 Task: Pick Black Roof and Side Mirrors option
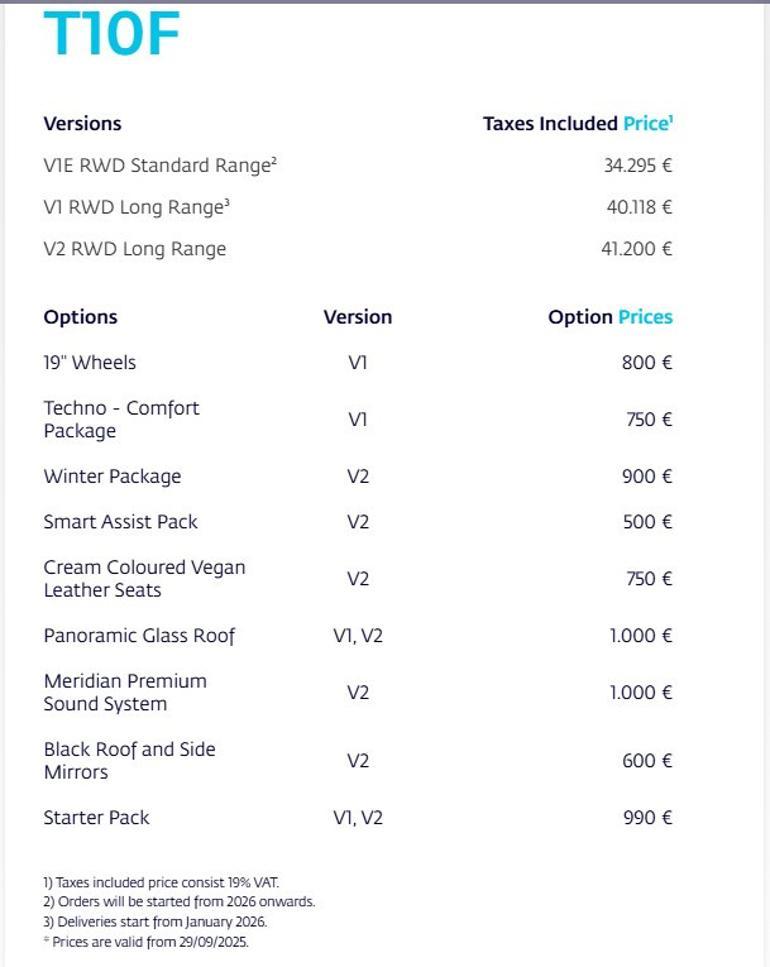(x=129, y=760)
